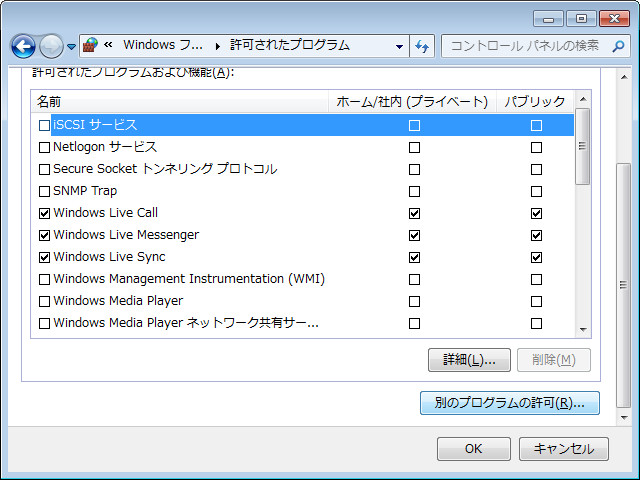Click the program list scrollbar up arrow
Viewport: 640px width, 480px height.
click(583, 99)
